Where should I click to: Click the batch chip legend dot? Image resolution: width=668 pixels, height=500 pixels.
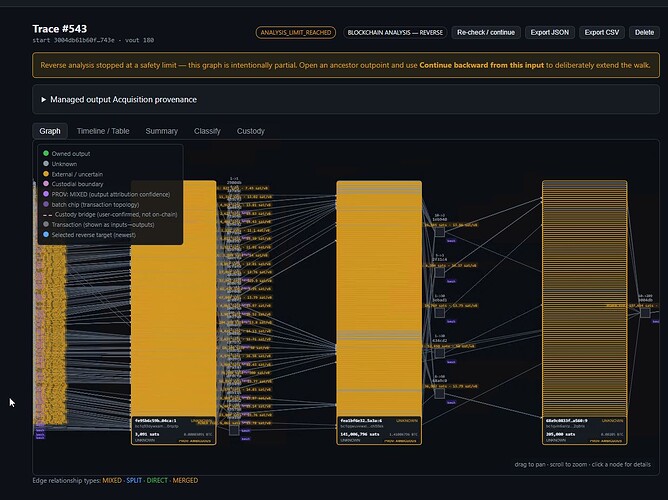click(x=46, y=204)
